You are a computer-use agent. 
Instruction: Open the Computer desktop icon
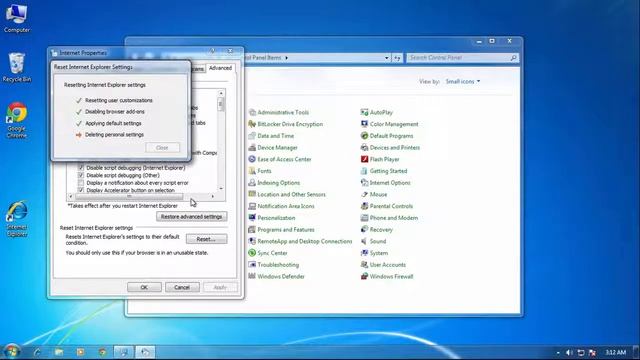[17, 18]
